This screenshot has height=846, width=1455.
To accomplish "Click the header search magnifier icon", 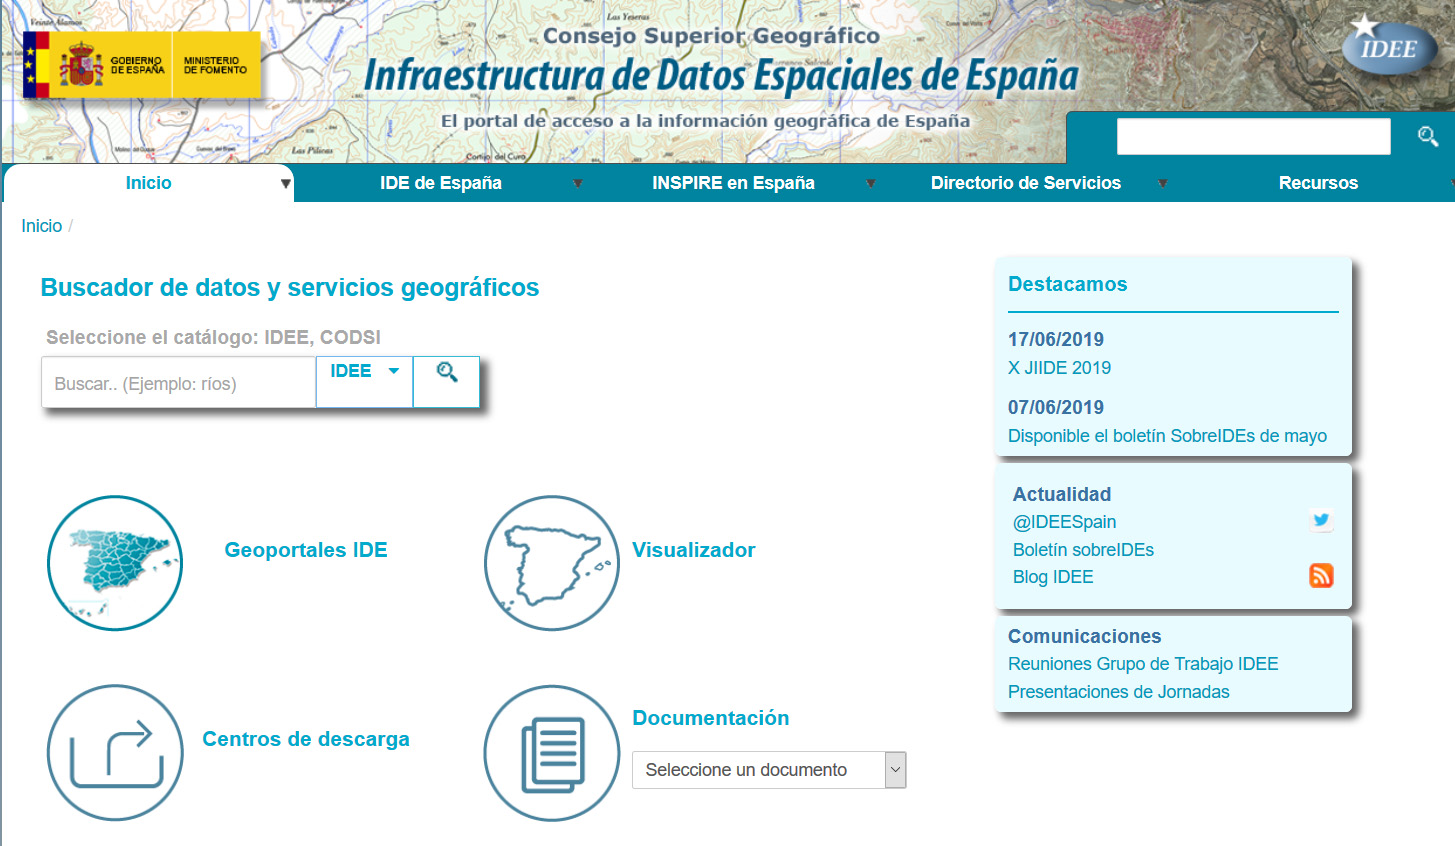I will pos(1427,136).
